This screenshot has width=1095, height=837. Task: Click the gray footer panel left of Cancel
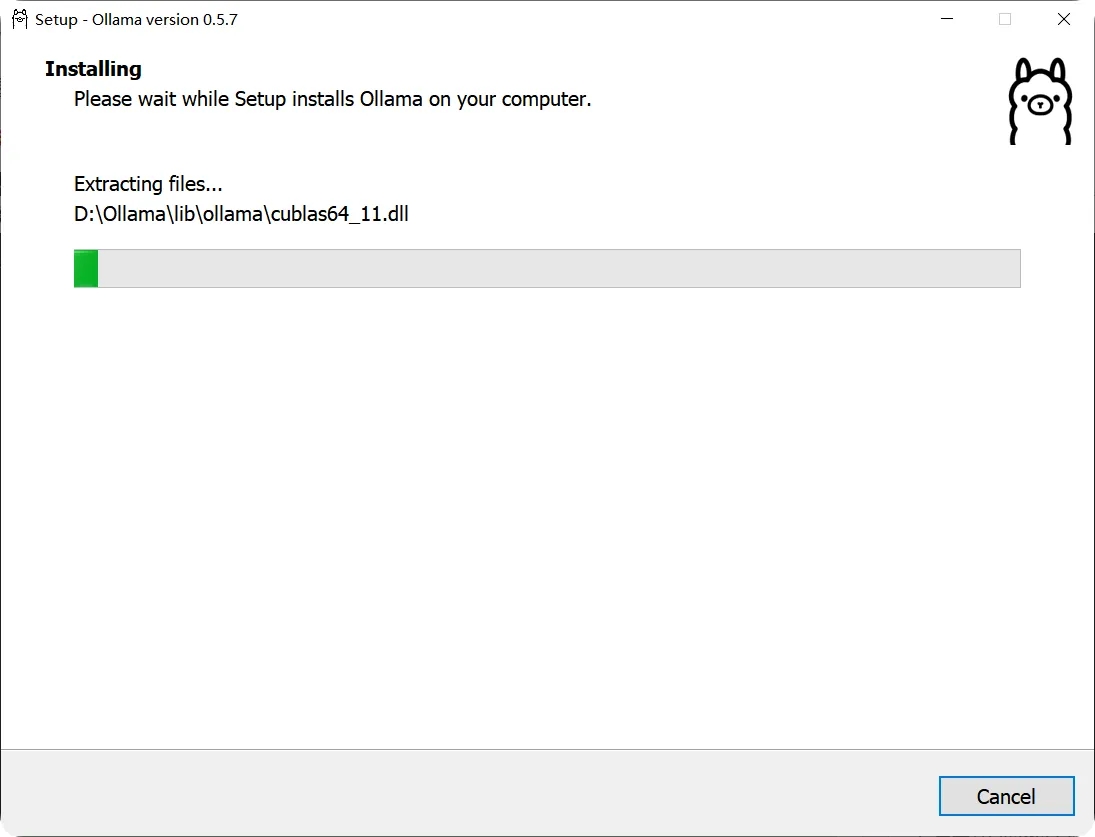tap(468, 793)
